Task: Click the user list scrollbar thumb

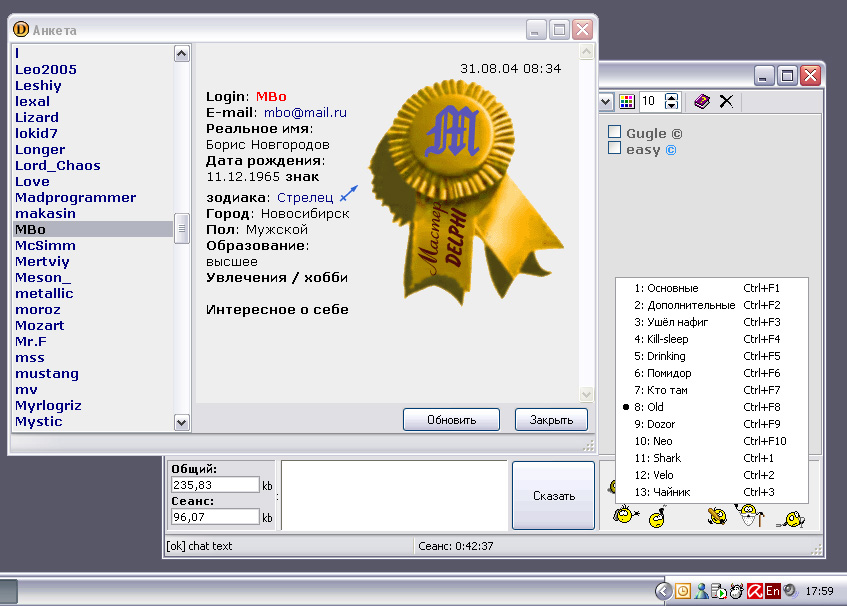Action: click(182, 228)
